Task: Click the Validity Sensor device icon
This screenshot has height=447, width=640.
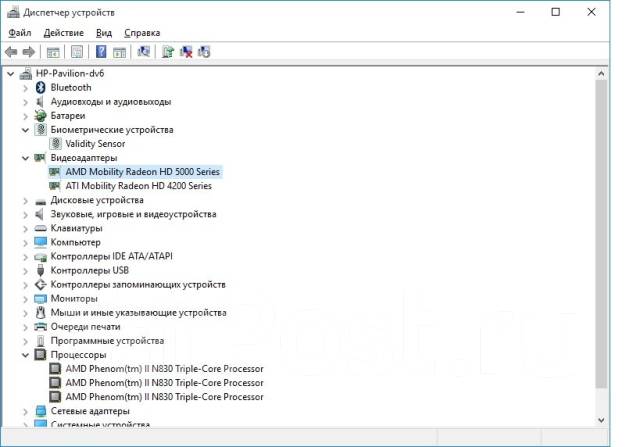Action: 56,144
